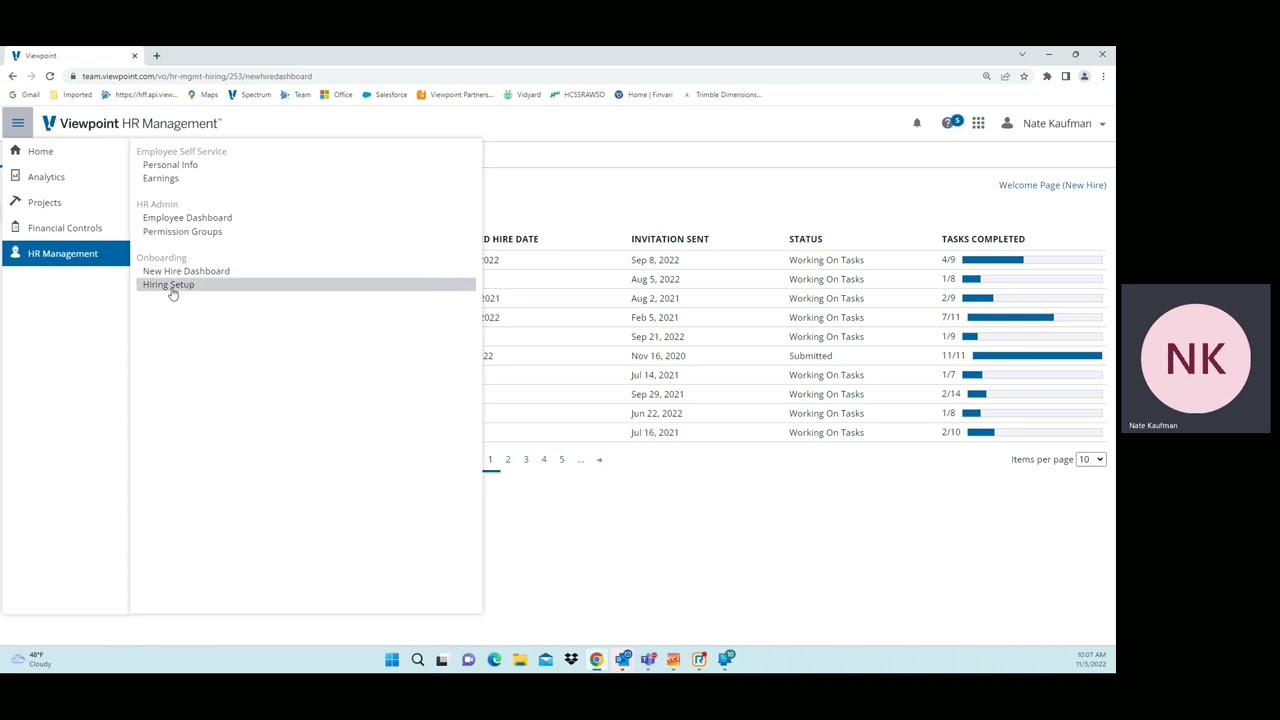Viewport: 1280px width, 720px height.
Task: Open Microsoft Teams from taskbar
Action: [x=648, y=660]
